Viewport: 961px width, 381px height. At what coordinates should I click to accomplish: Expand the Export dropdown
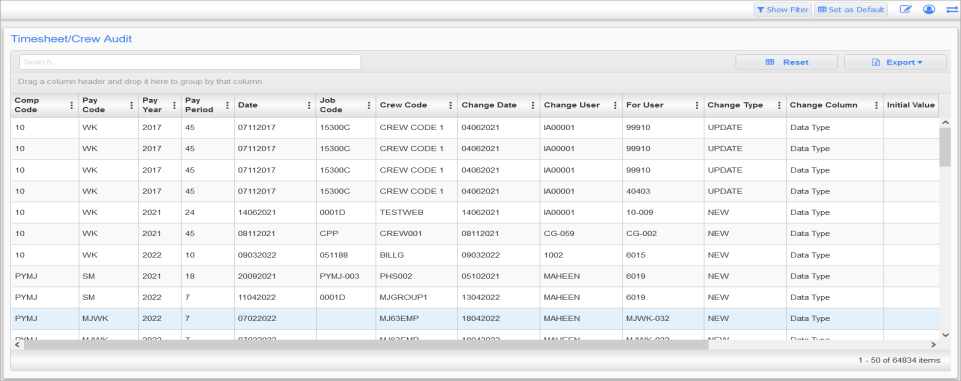point(895,62)
